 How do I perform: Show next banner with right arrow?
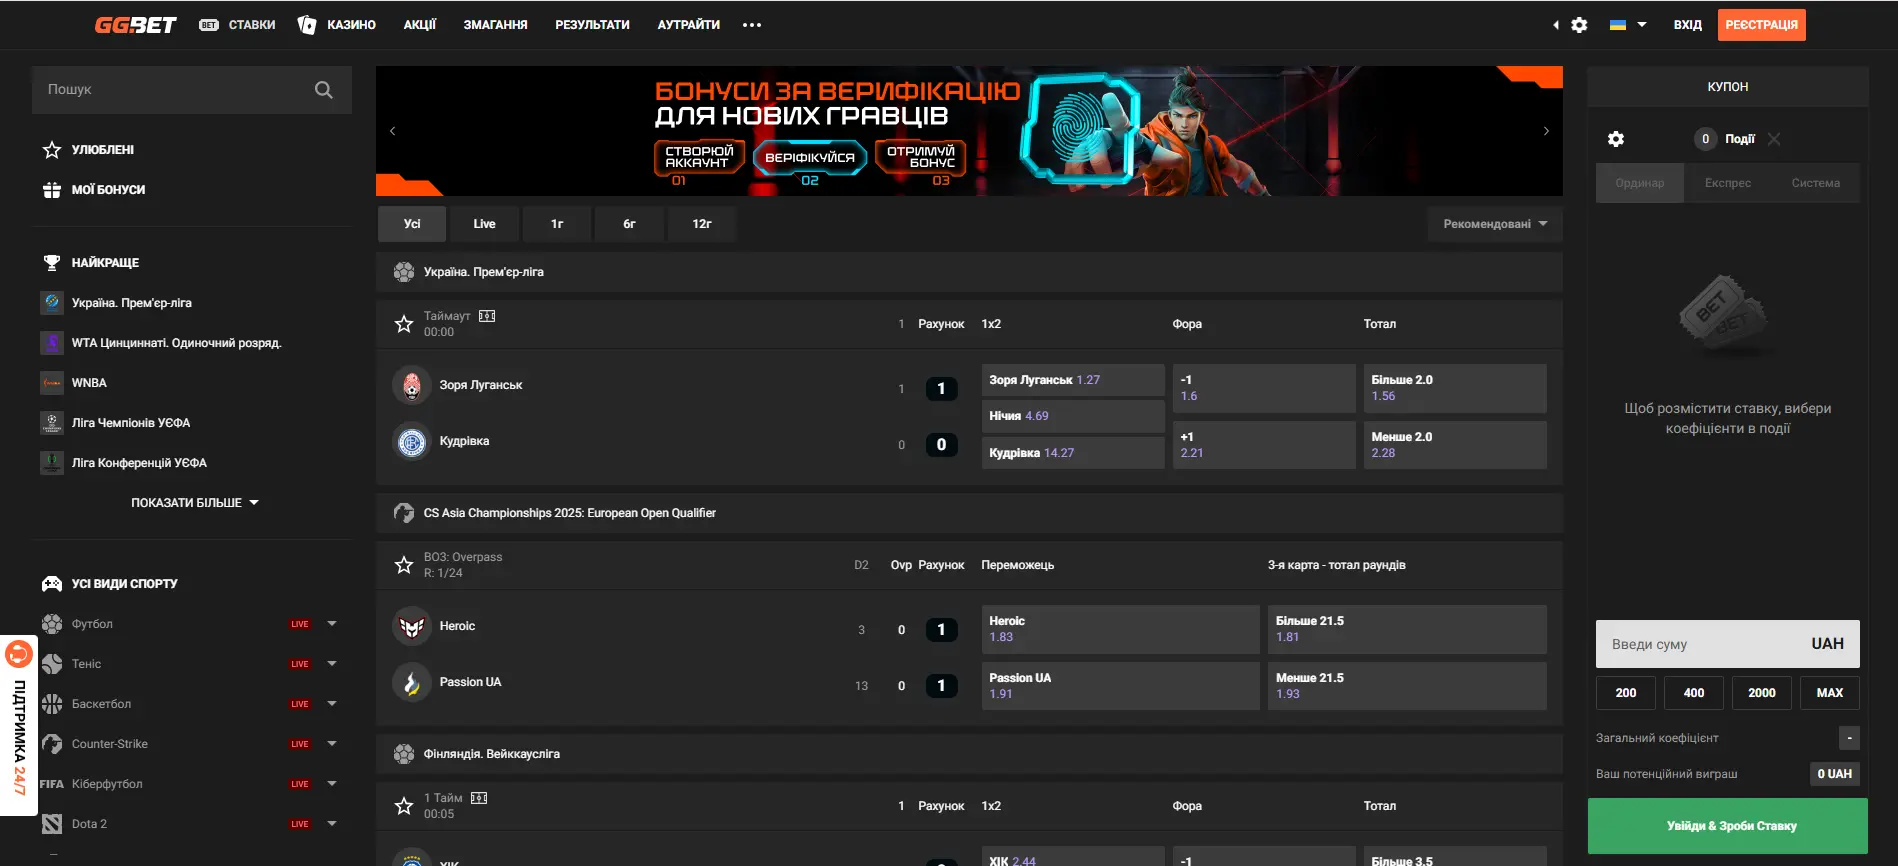click(1546, 131)
